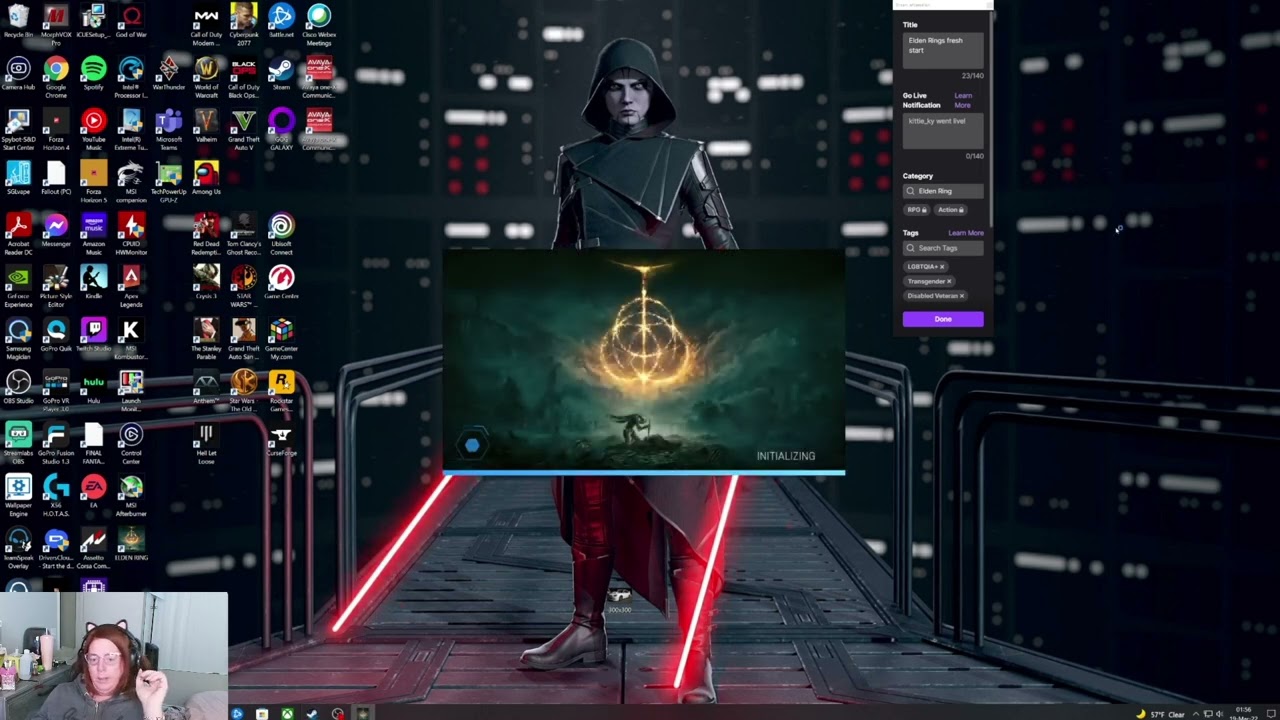Launch Among Us desktop icon
The image size is (1280, 720).
coord(206,179)
